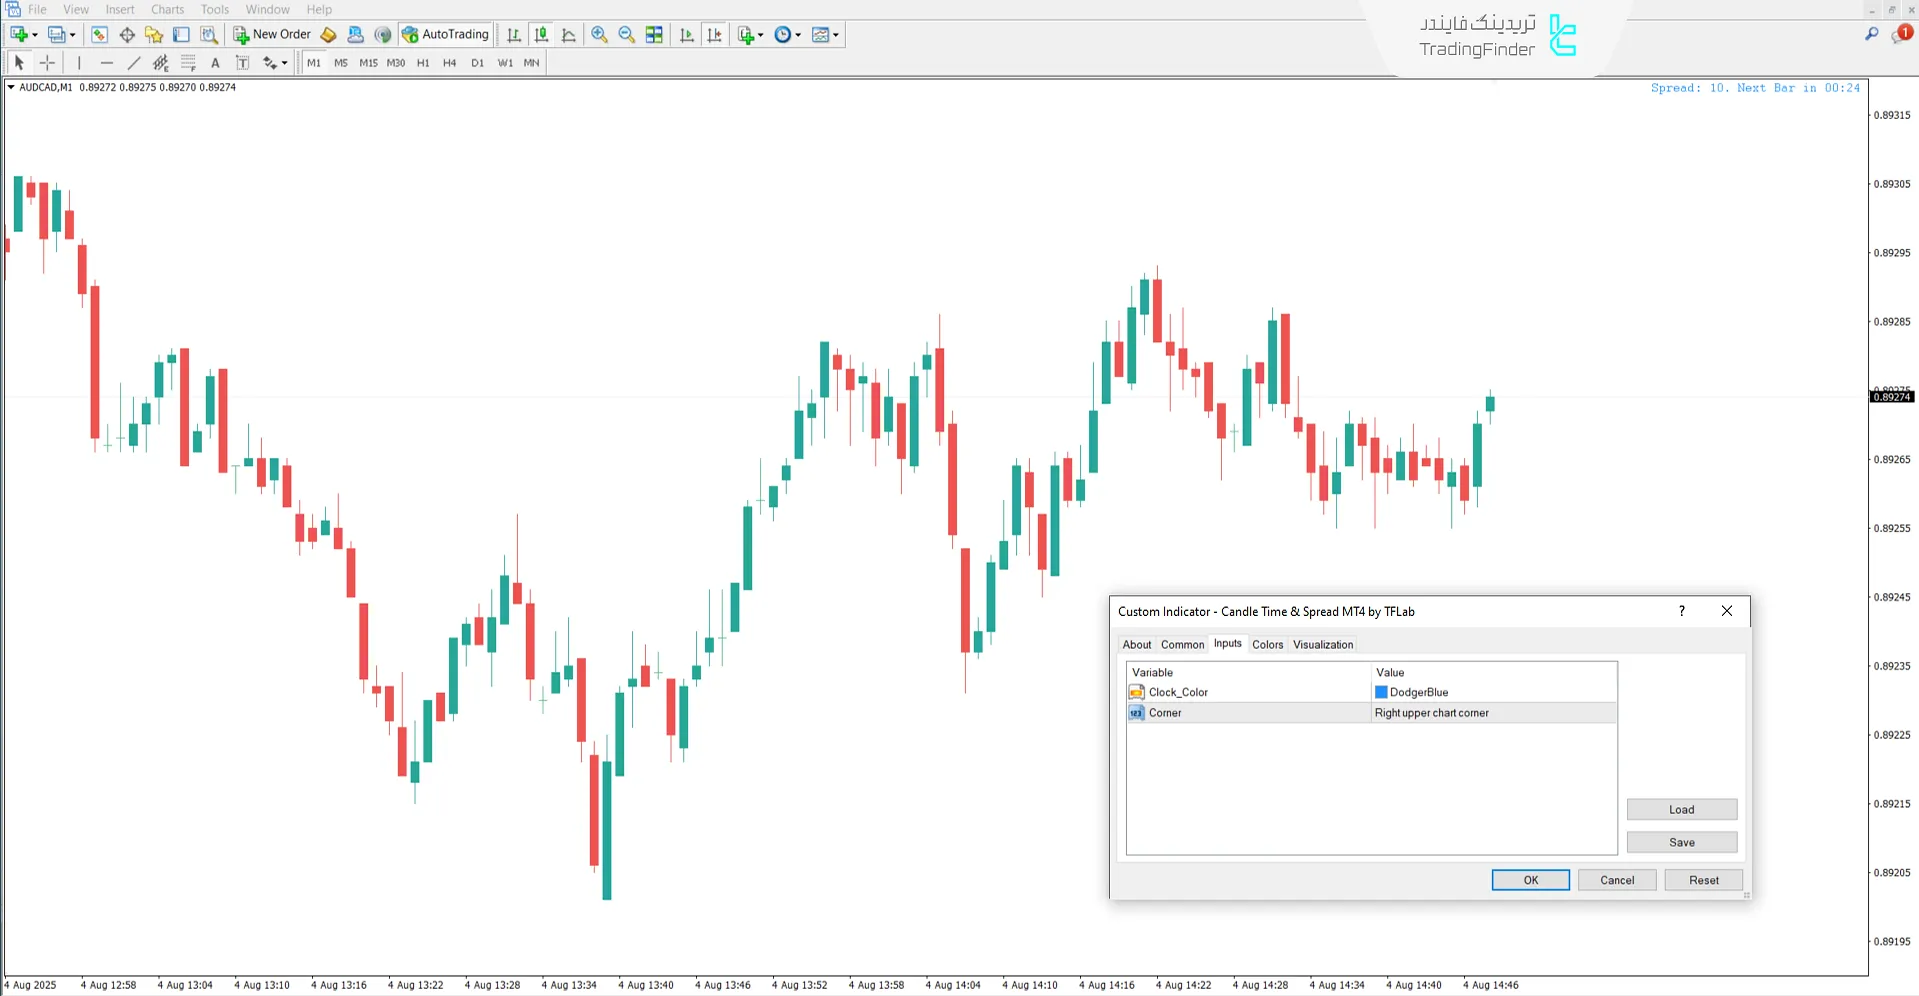This screenshot has height=996, width=1919.
Task: Click OK in the indicator dialog
Action: point(1530,880)
